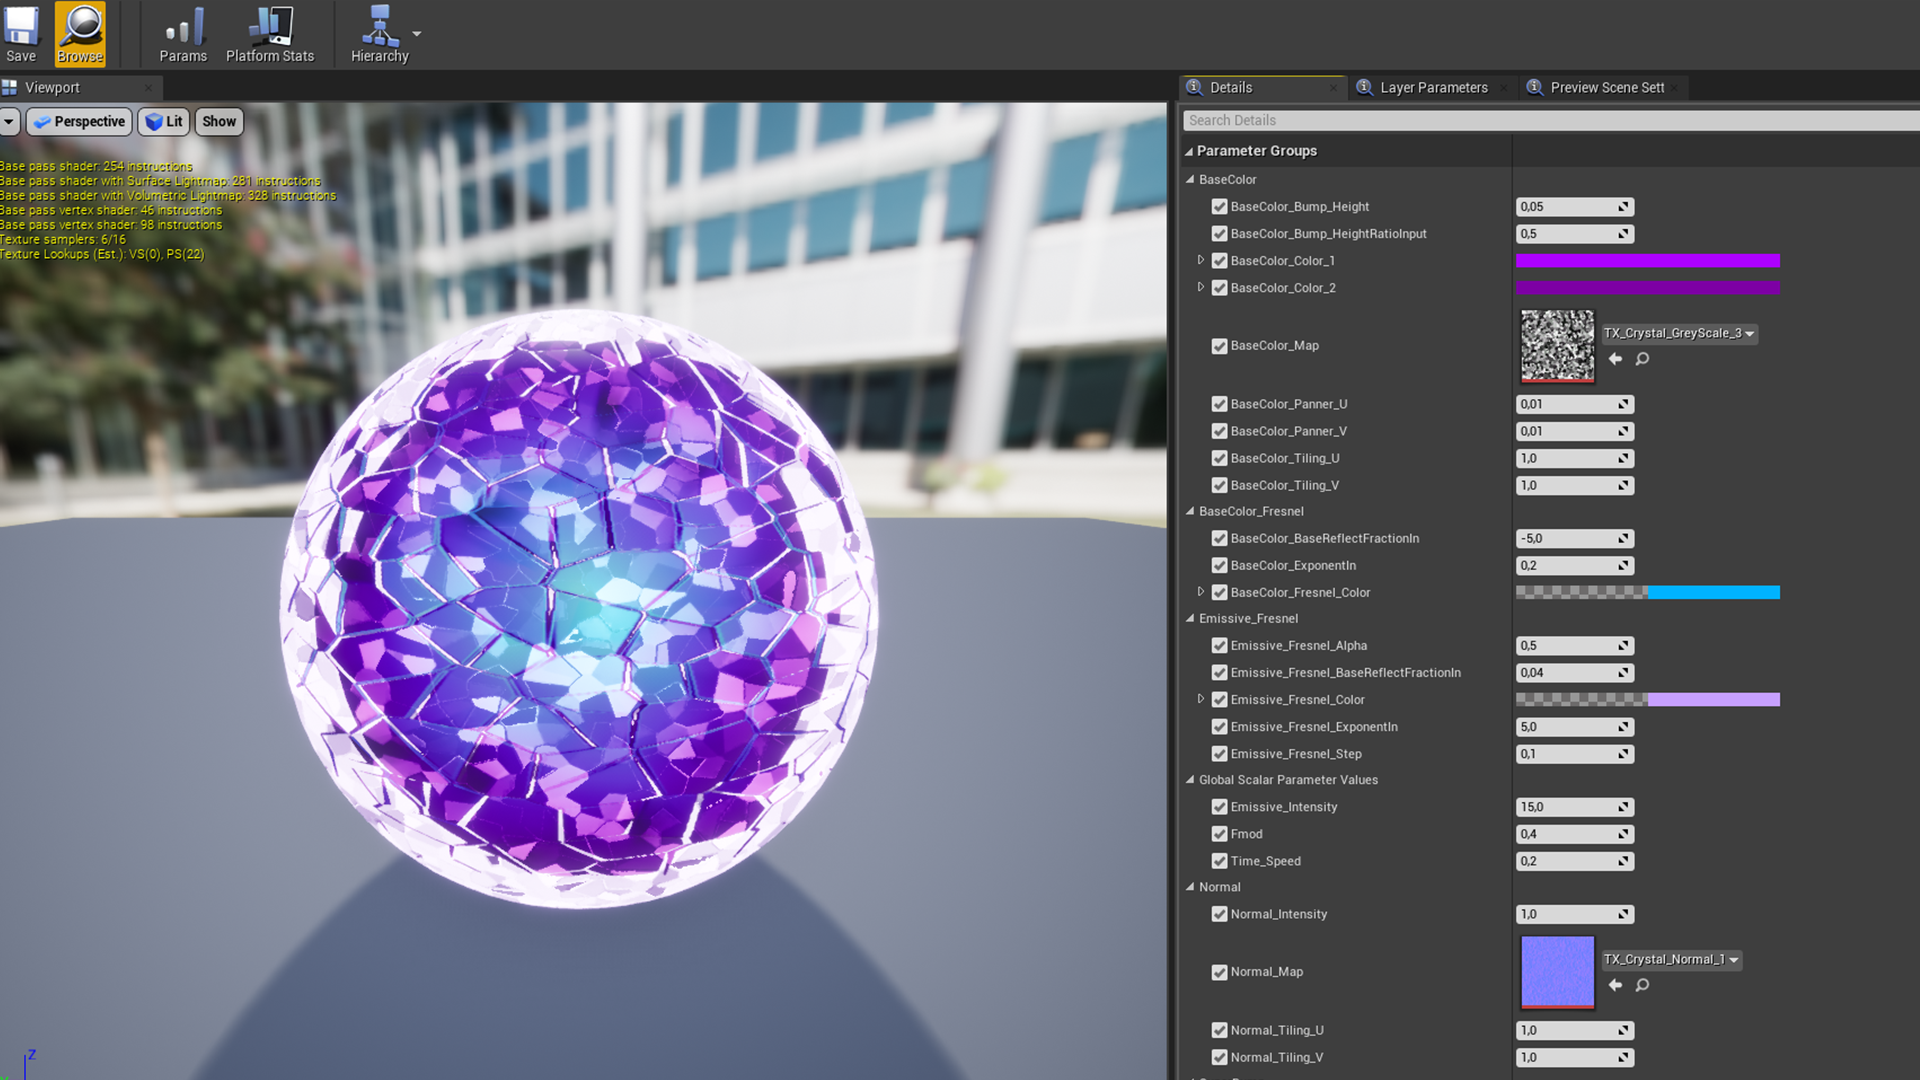Collapse the Emissive_Fresnel group
Screen dimensions: 1920x1080
tap(1190, 619)
